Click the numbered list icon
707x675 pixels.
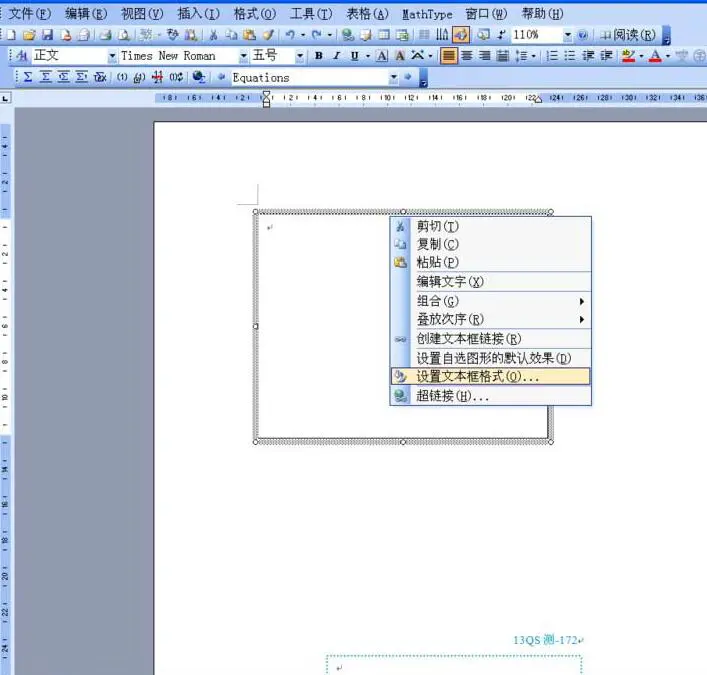(x=553, y=56)
